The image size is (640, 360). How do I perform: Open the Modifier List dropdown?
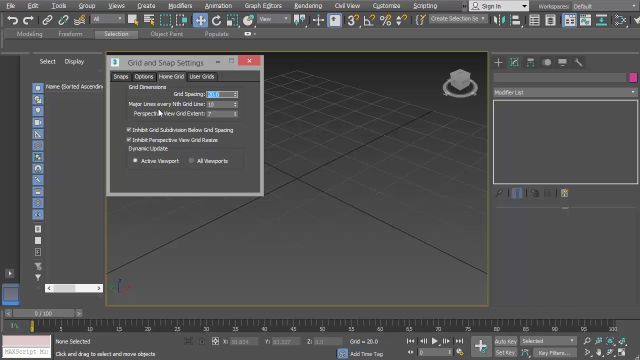565,93
